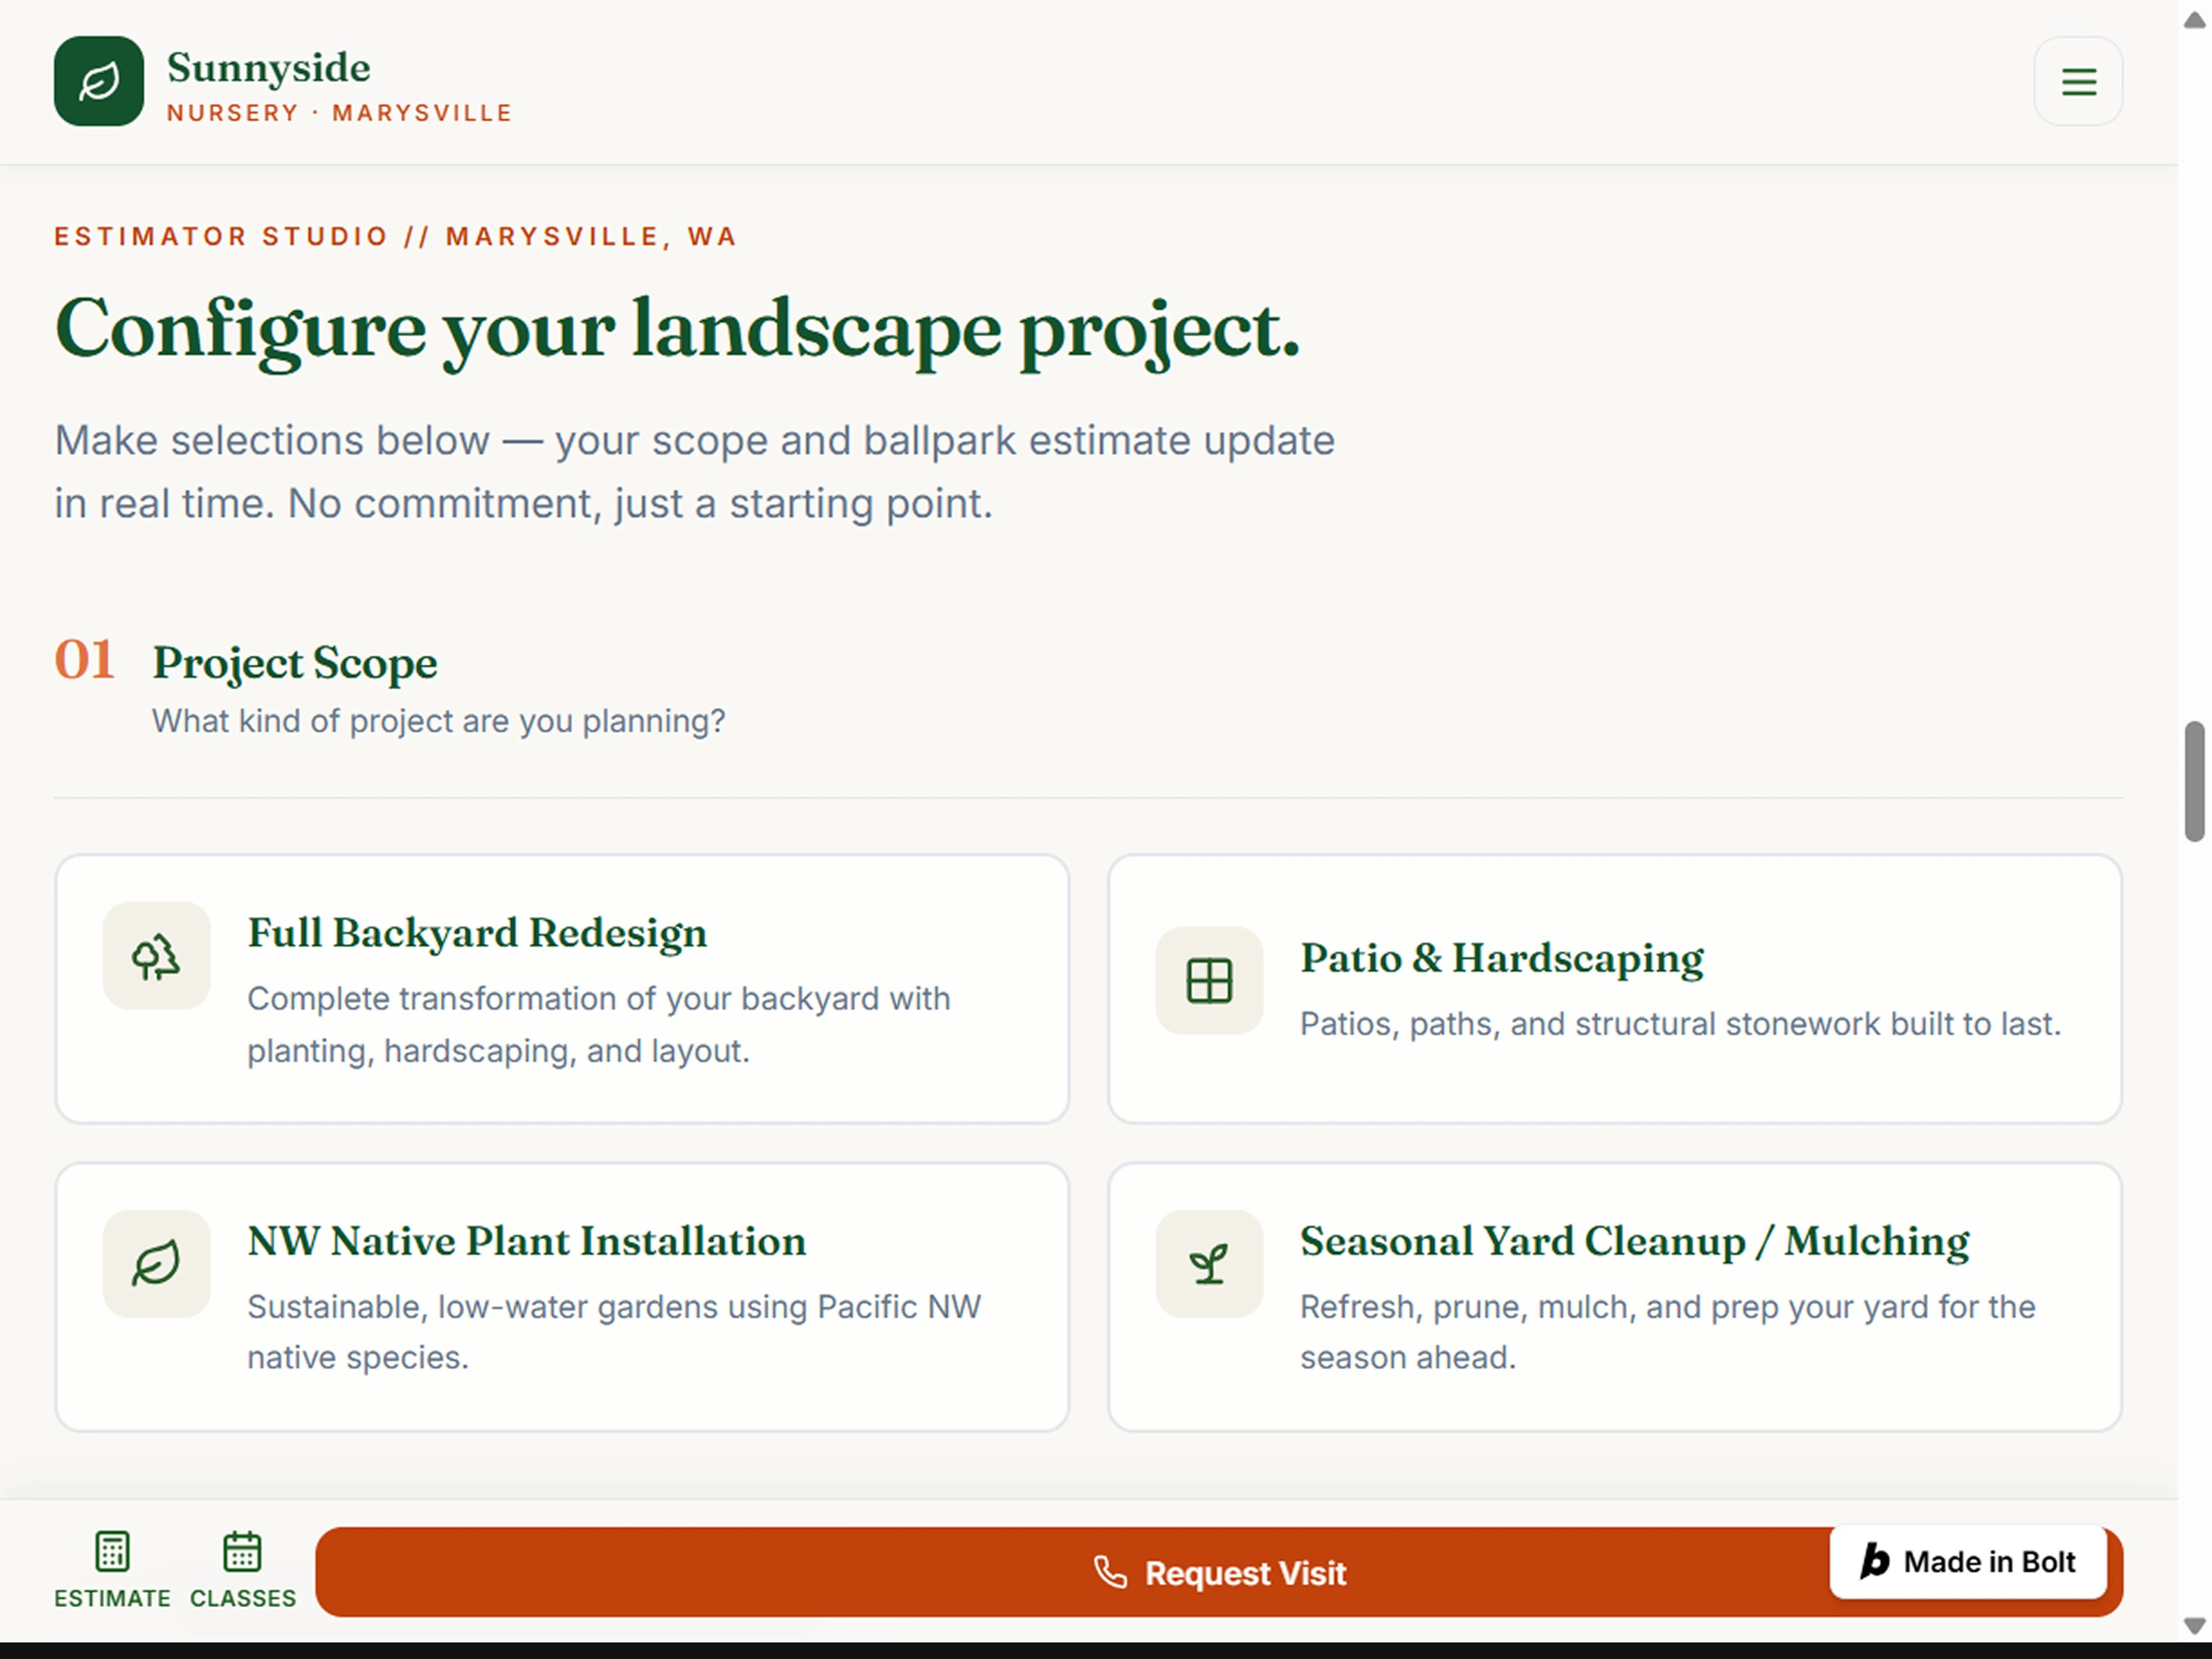Click the Project Scope heading
This screenshot has width=2212, height=1659.
point(294,663)
